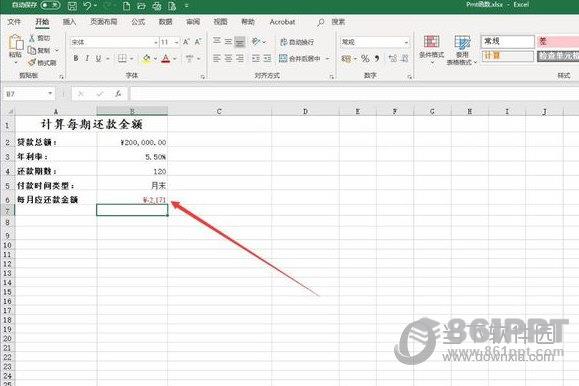Screen dimensions: 579x386
Task: Click the Percent style icon
Action: coord(365,58)
